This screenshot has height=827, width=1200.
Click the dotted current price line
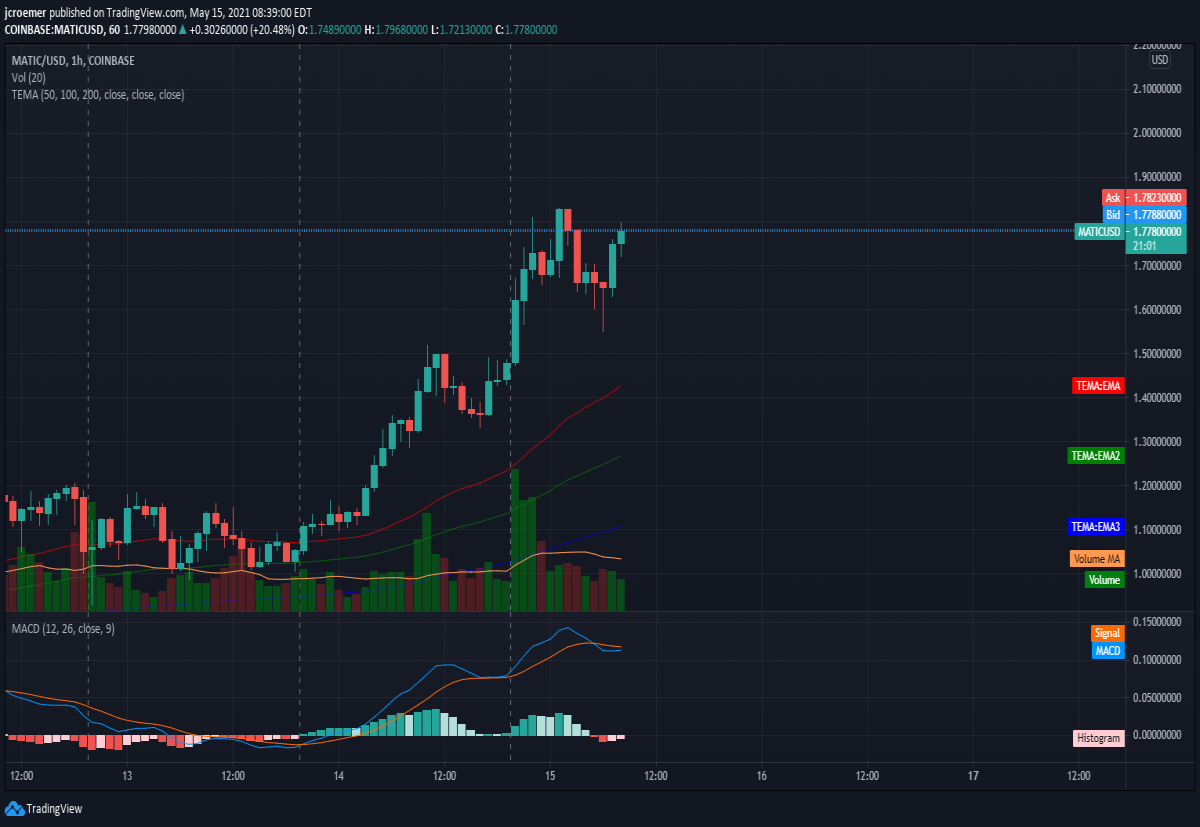tap(540, 231)
